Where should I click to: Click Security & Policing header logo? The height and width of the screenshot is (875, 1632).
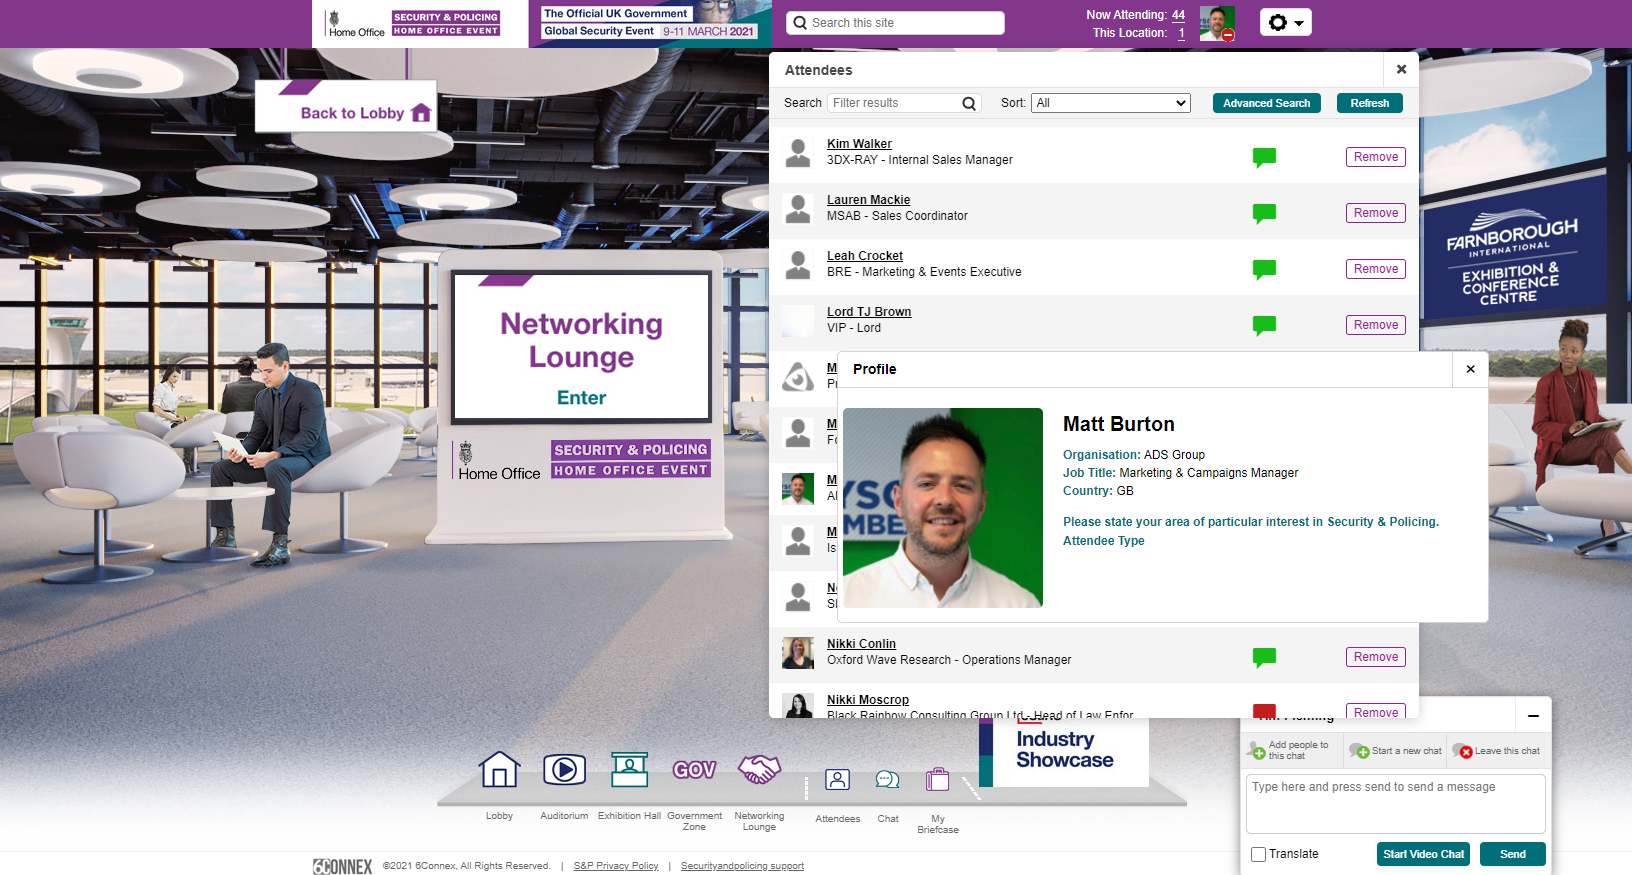[x=420, y=24]
